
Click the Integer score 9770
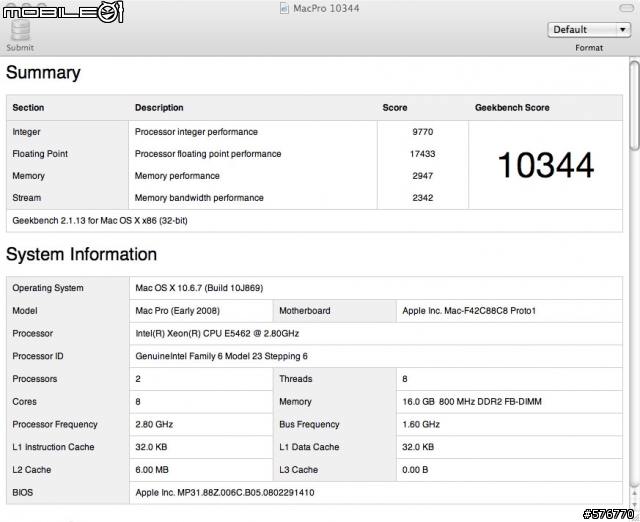point(422,132)
